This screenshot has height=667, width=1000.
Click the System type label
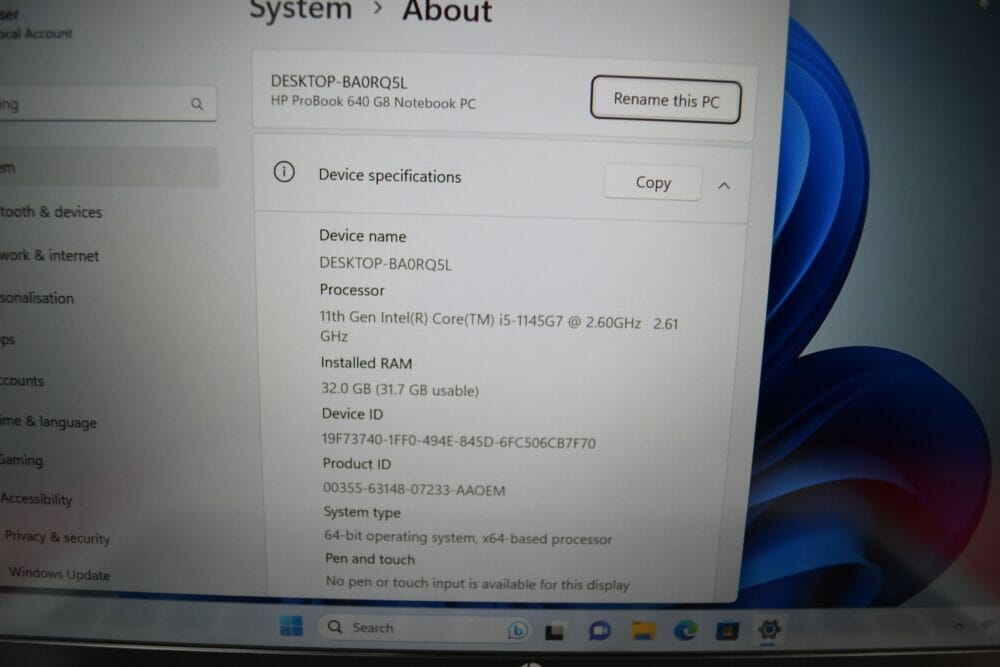point(362,512)
